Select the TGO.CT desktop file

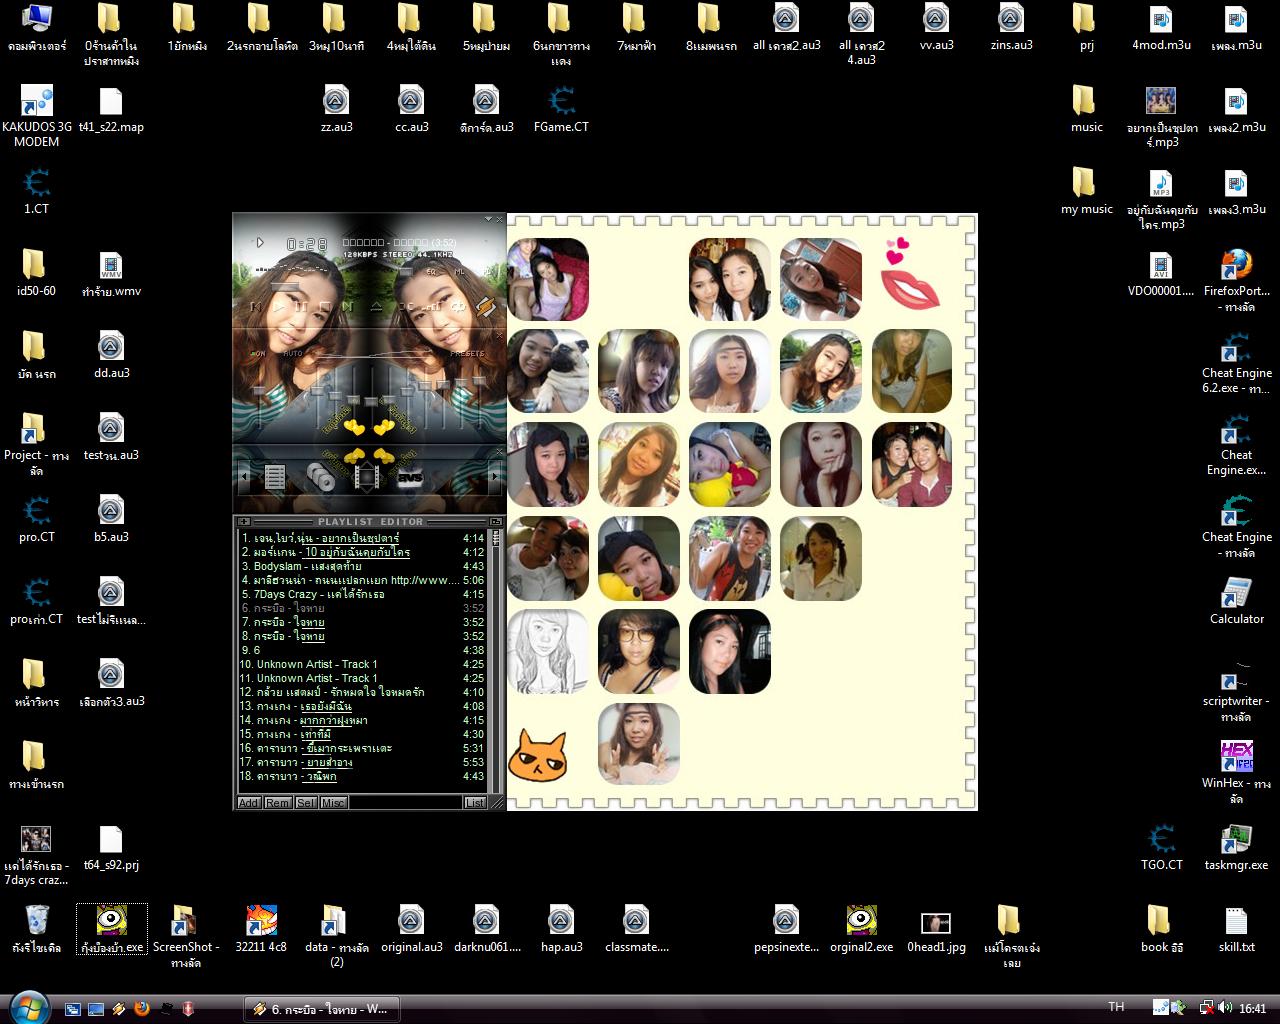coord(1161,847)
